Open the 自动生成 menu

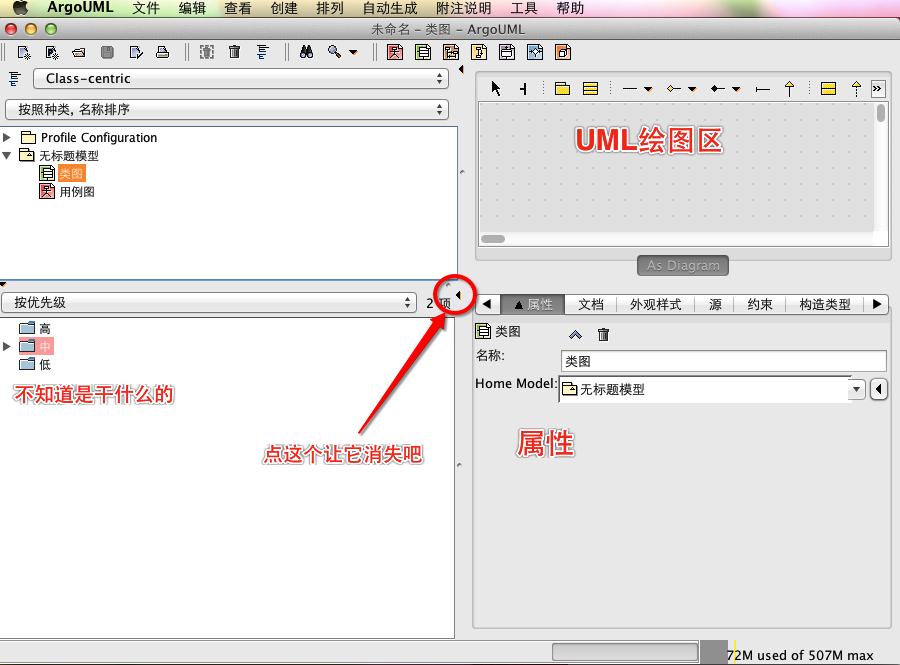(390, 8)
